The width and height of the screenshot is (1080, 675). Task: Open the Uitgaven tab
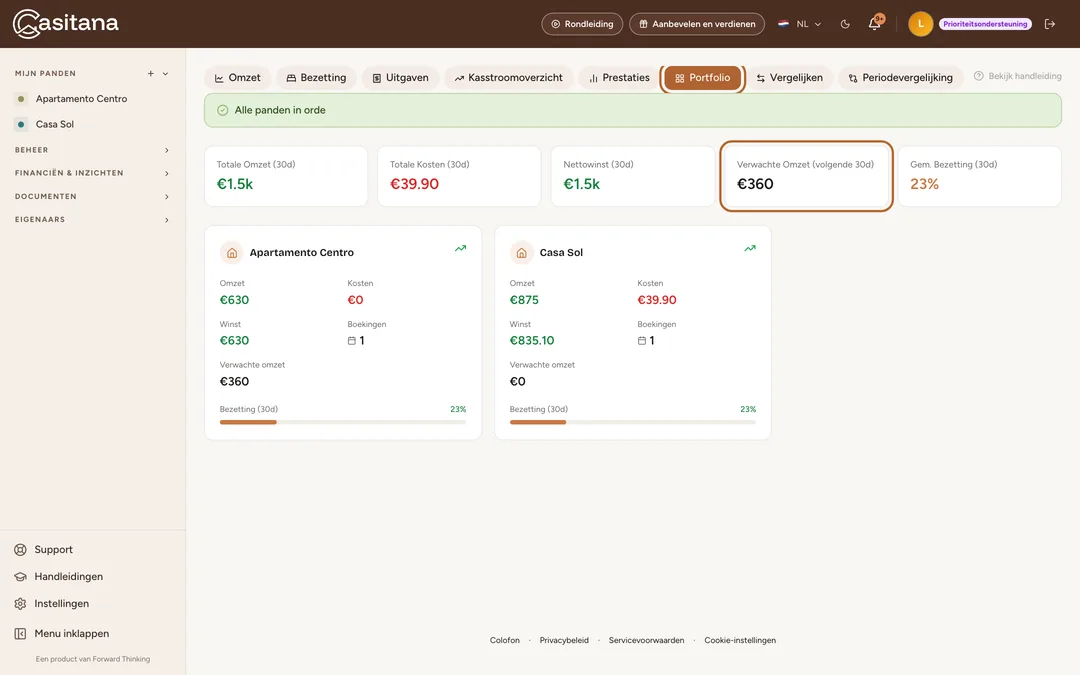pos(400,78)
